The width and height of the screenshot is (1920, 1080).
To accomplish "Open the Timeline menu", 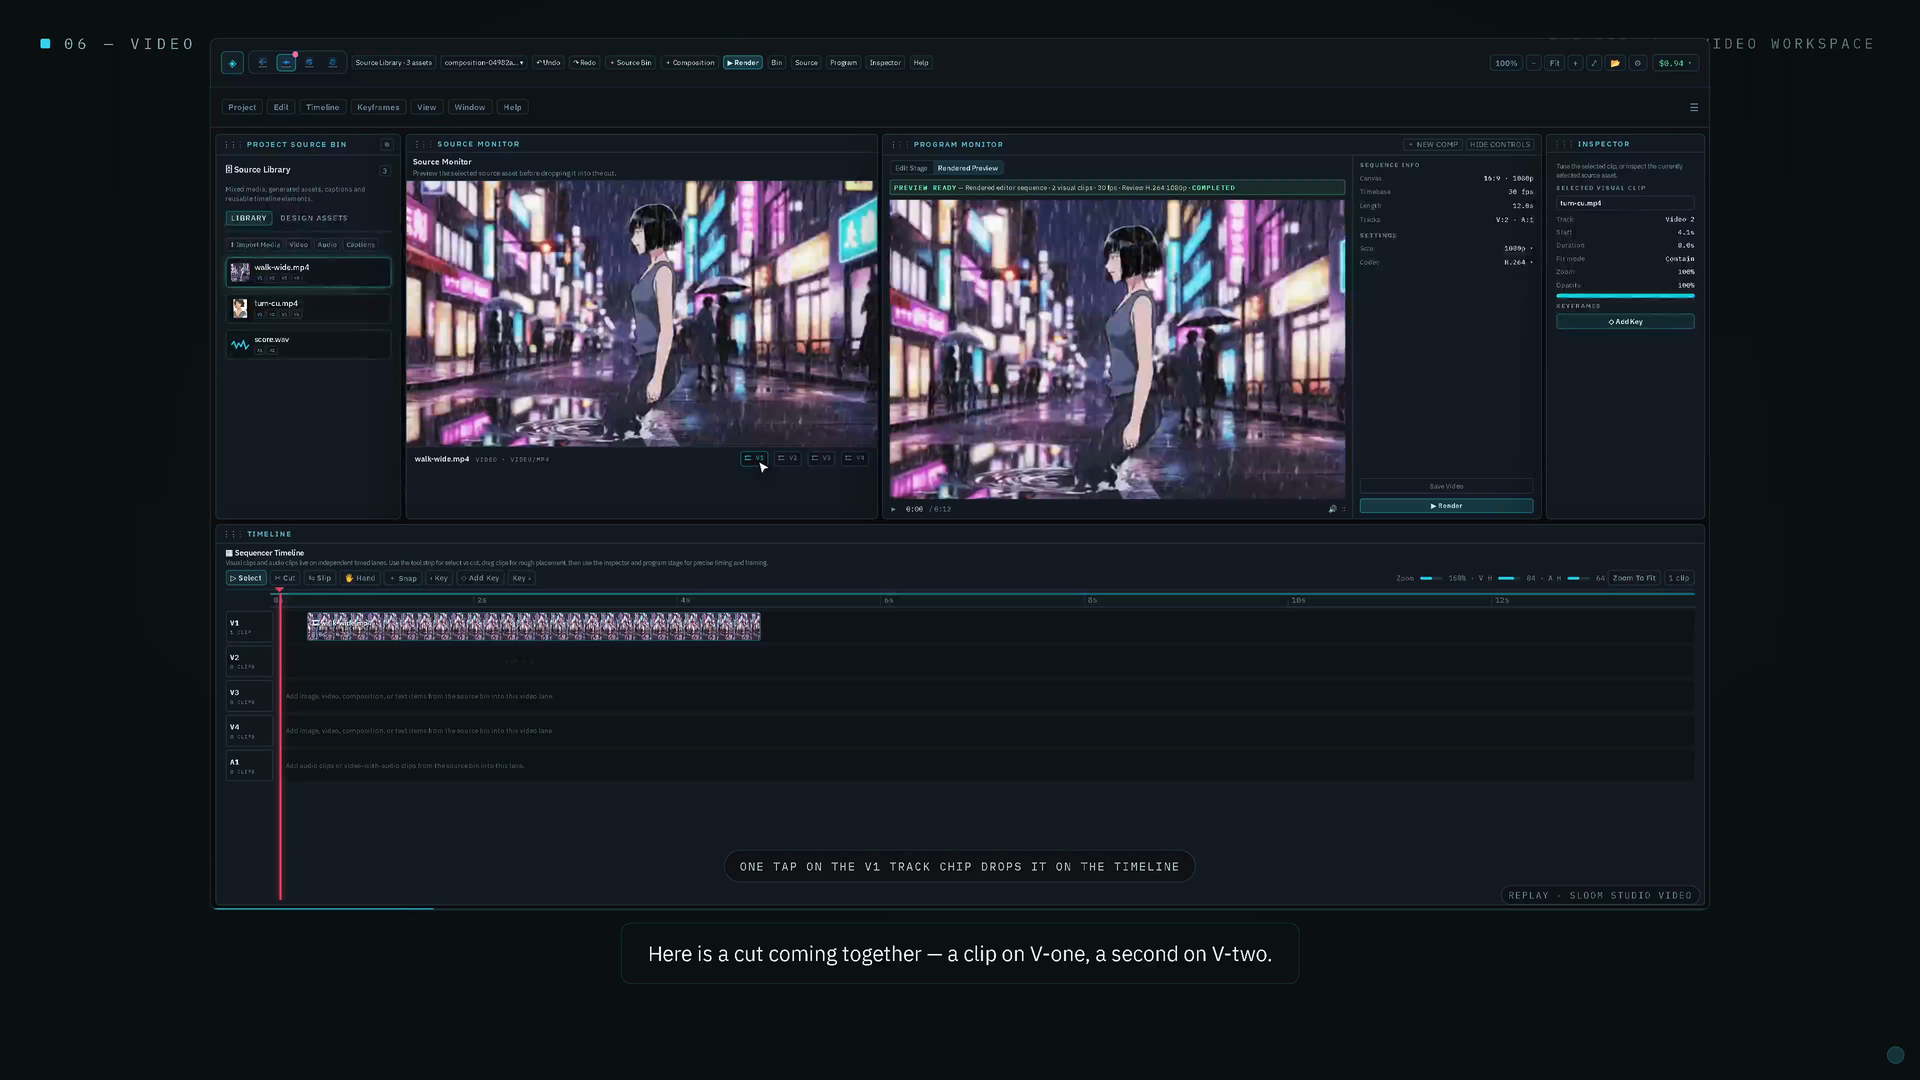I will click(x=322, y=107).
